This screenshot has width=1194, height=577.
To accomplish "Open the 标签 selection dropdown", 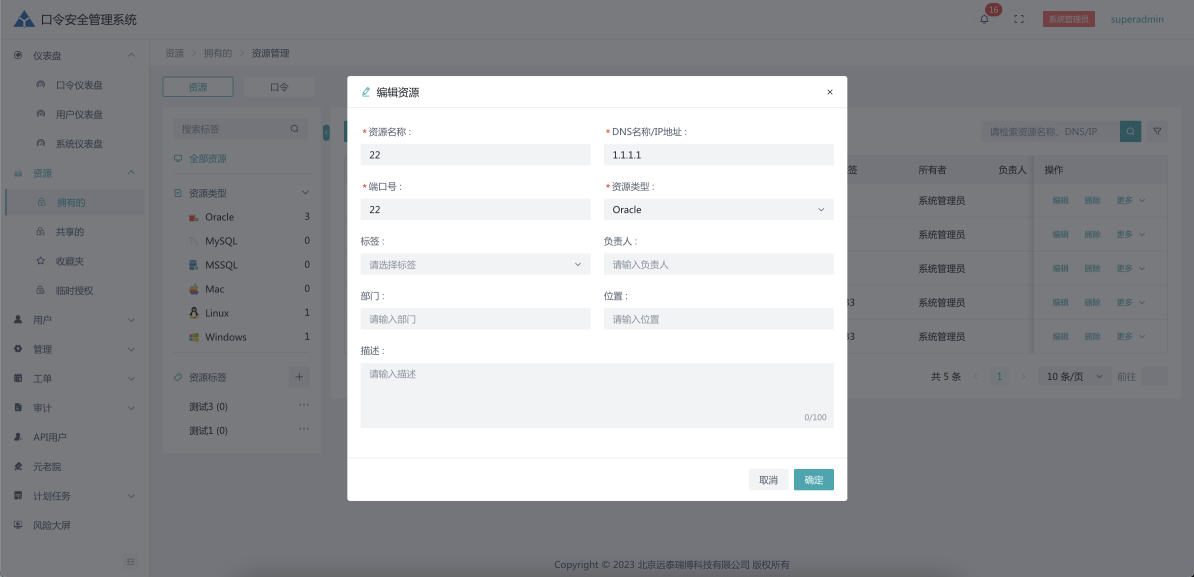I will tap(475, 265).
